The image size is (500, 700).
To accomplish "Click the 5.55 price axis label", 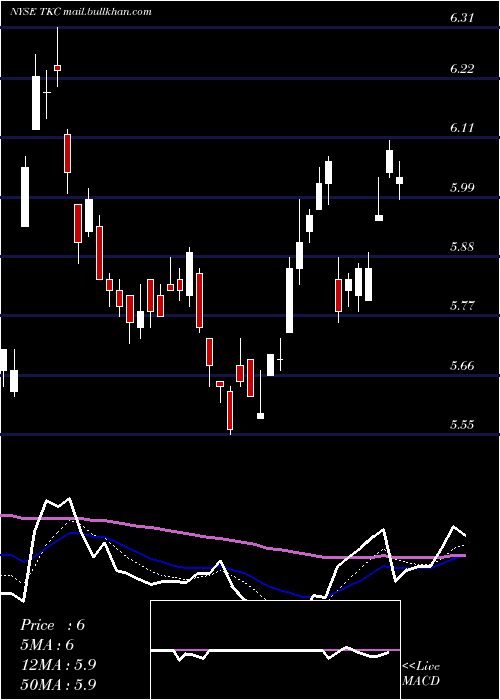I will (x=462, y=425).
